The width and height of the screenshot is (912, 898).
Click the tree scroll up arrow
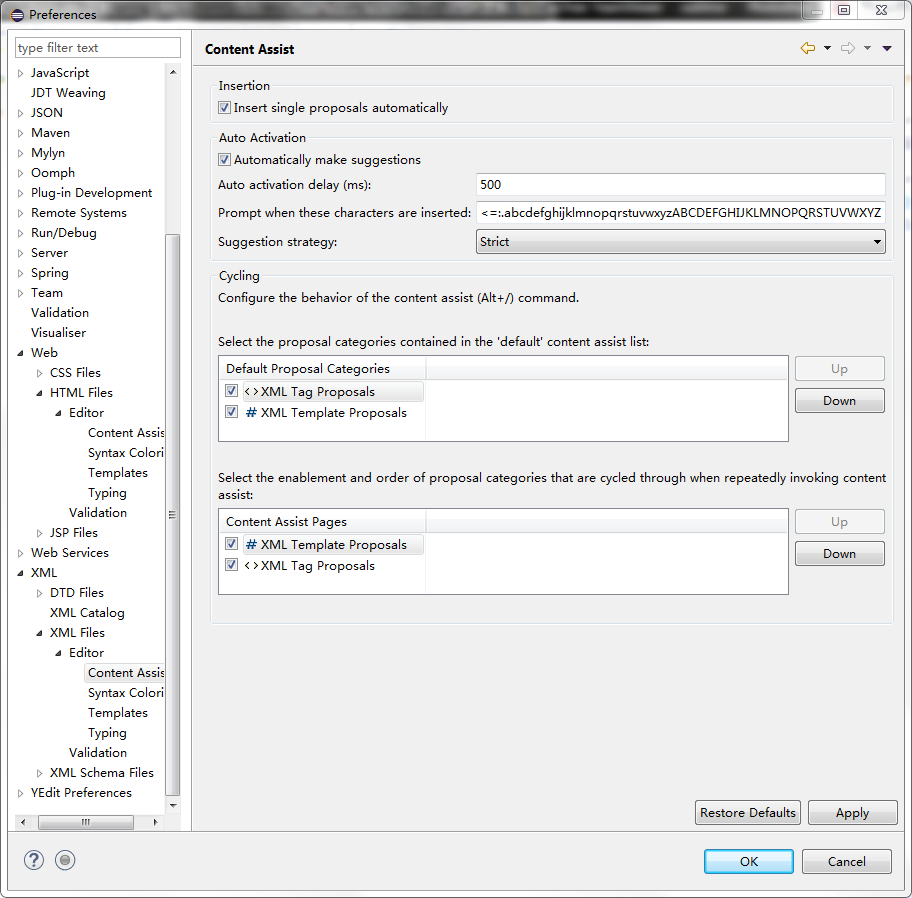pos(173,72)
